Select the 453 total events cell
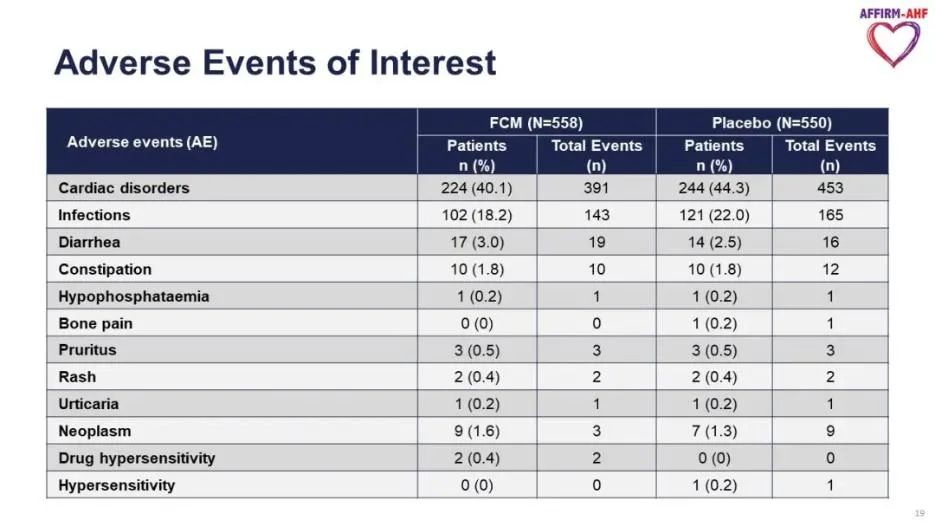The height and width of the screenshot is (527, 935). pyautogui.click(x=829, y=188)
